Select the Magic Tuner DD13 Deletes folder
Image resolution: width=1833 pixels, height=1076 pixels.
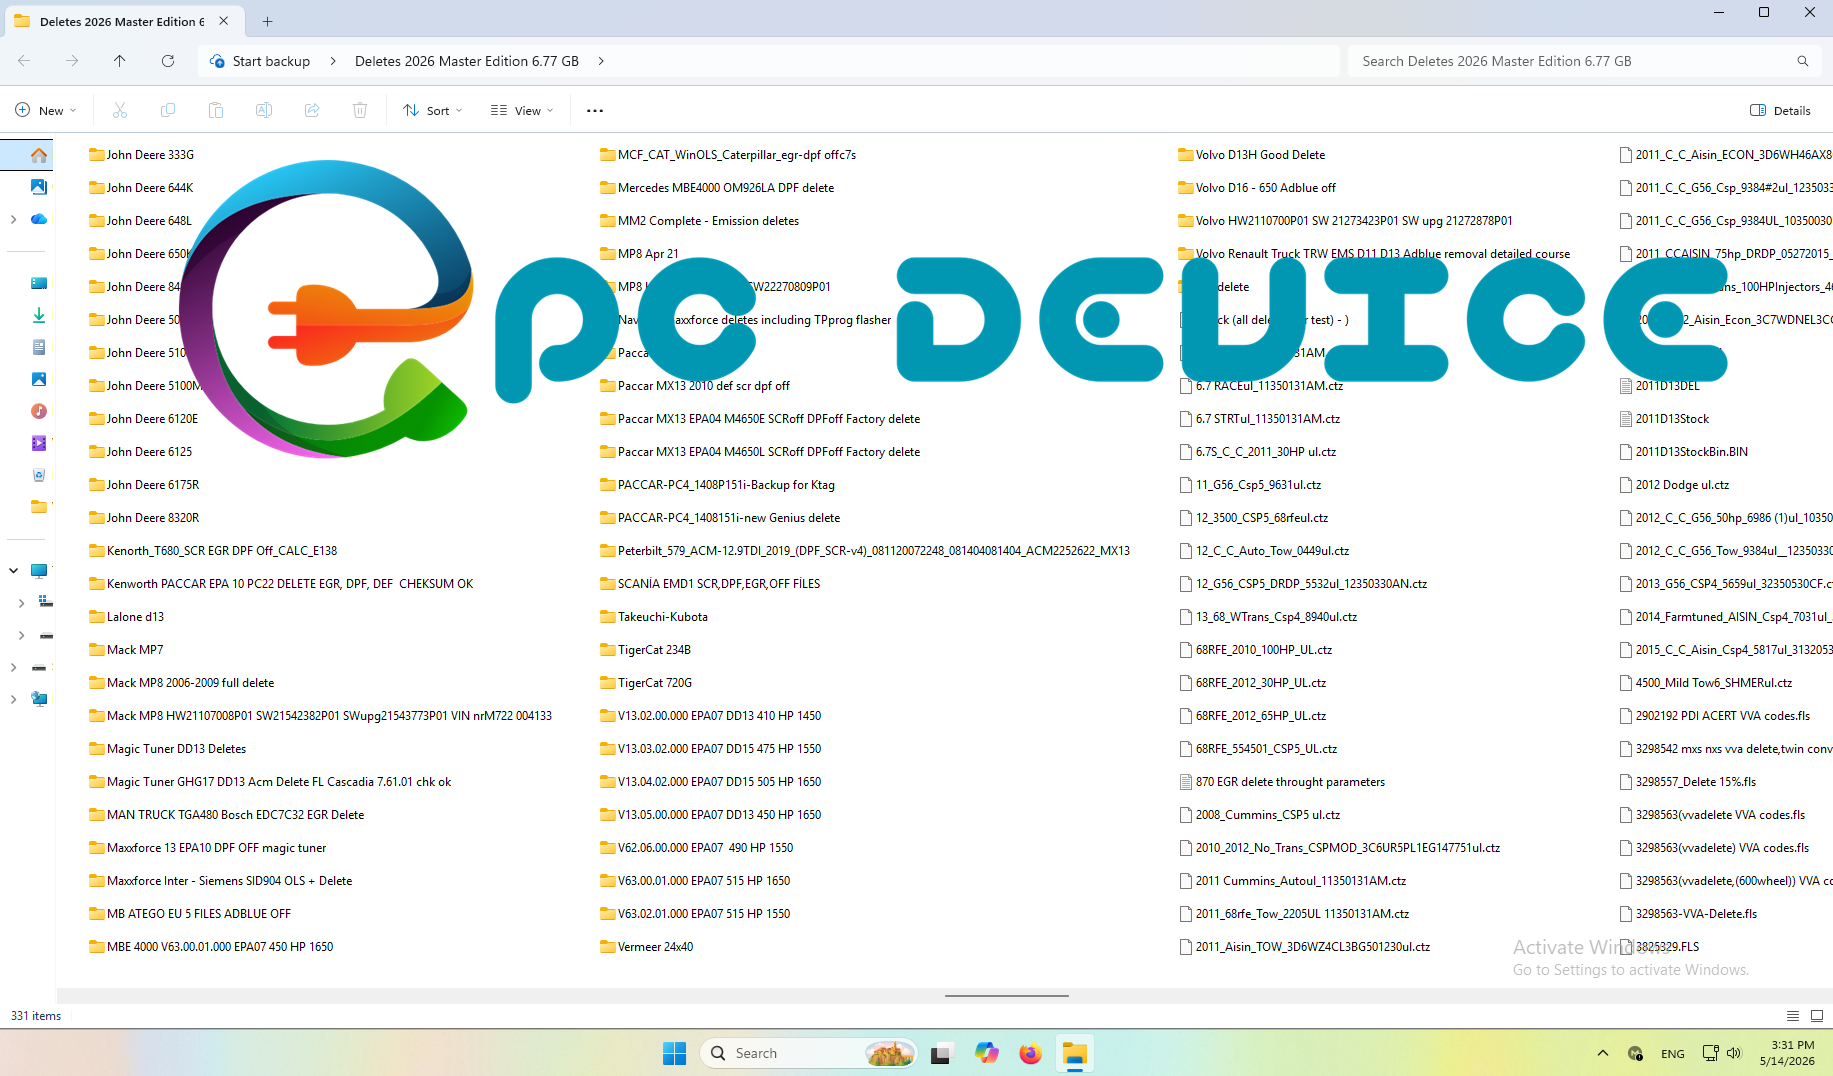coord(167,749)
